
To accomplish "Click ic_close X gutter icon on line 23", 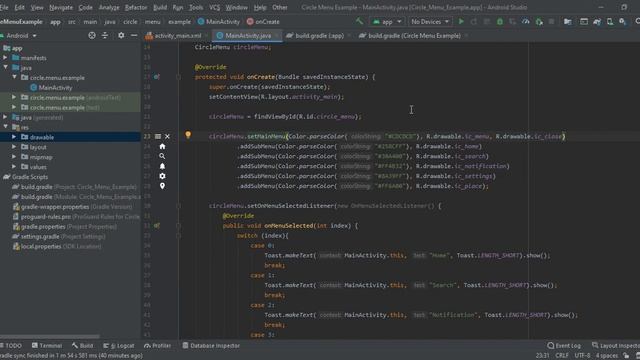I will pos(167,136).
